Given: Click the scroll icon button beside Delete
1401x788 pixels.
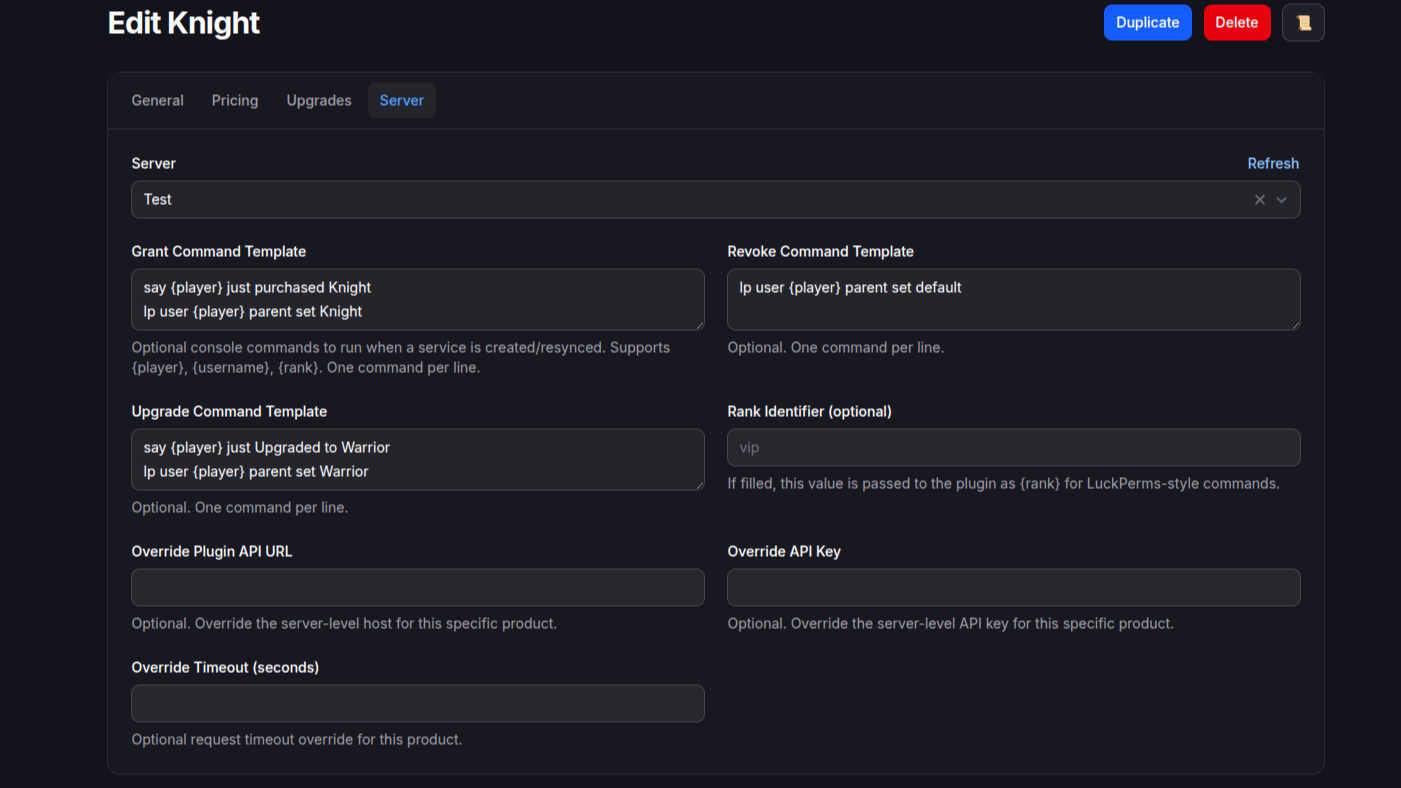Looking at the screenshot, I should [1303, 23].
